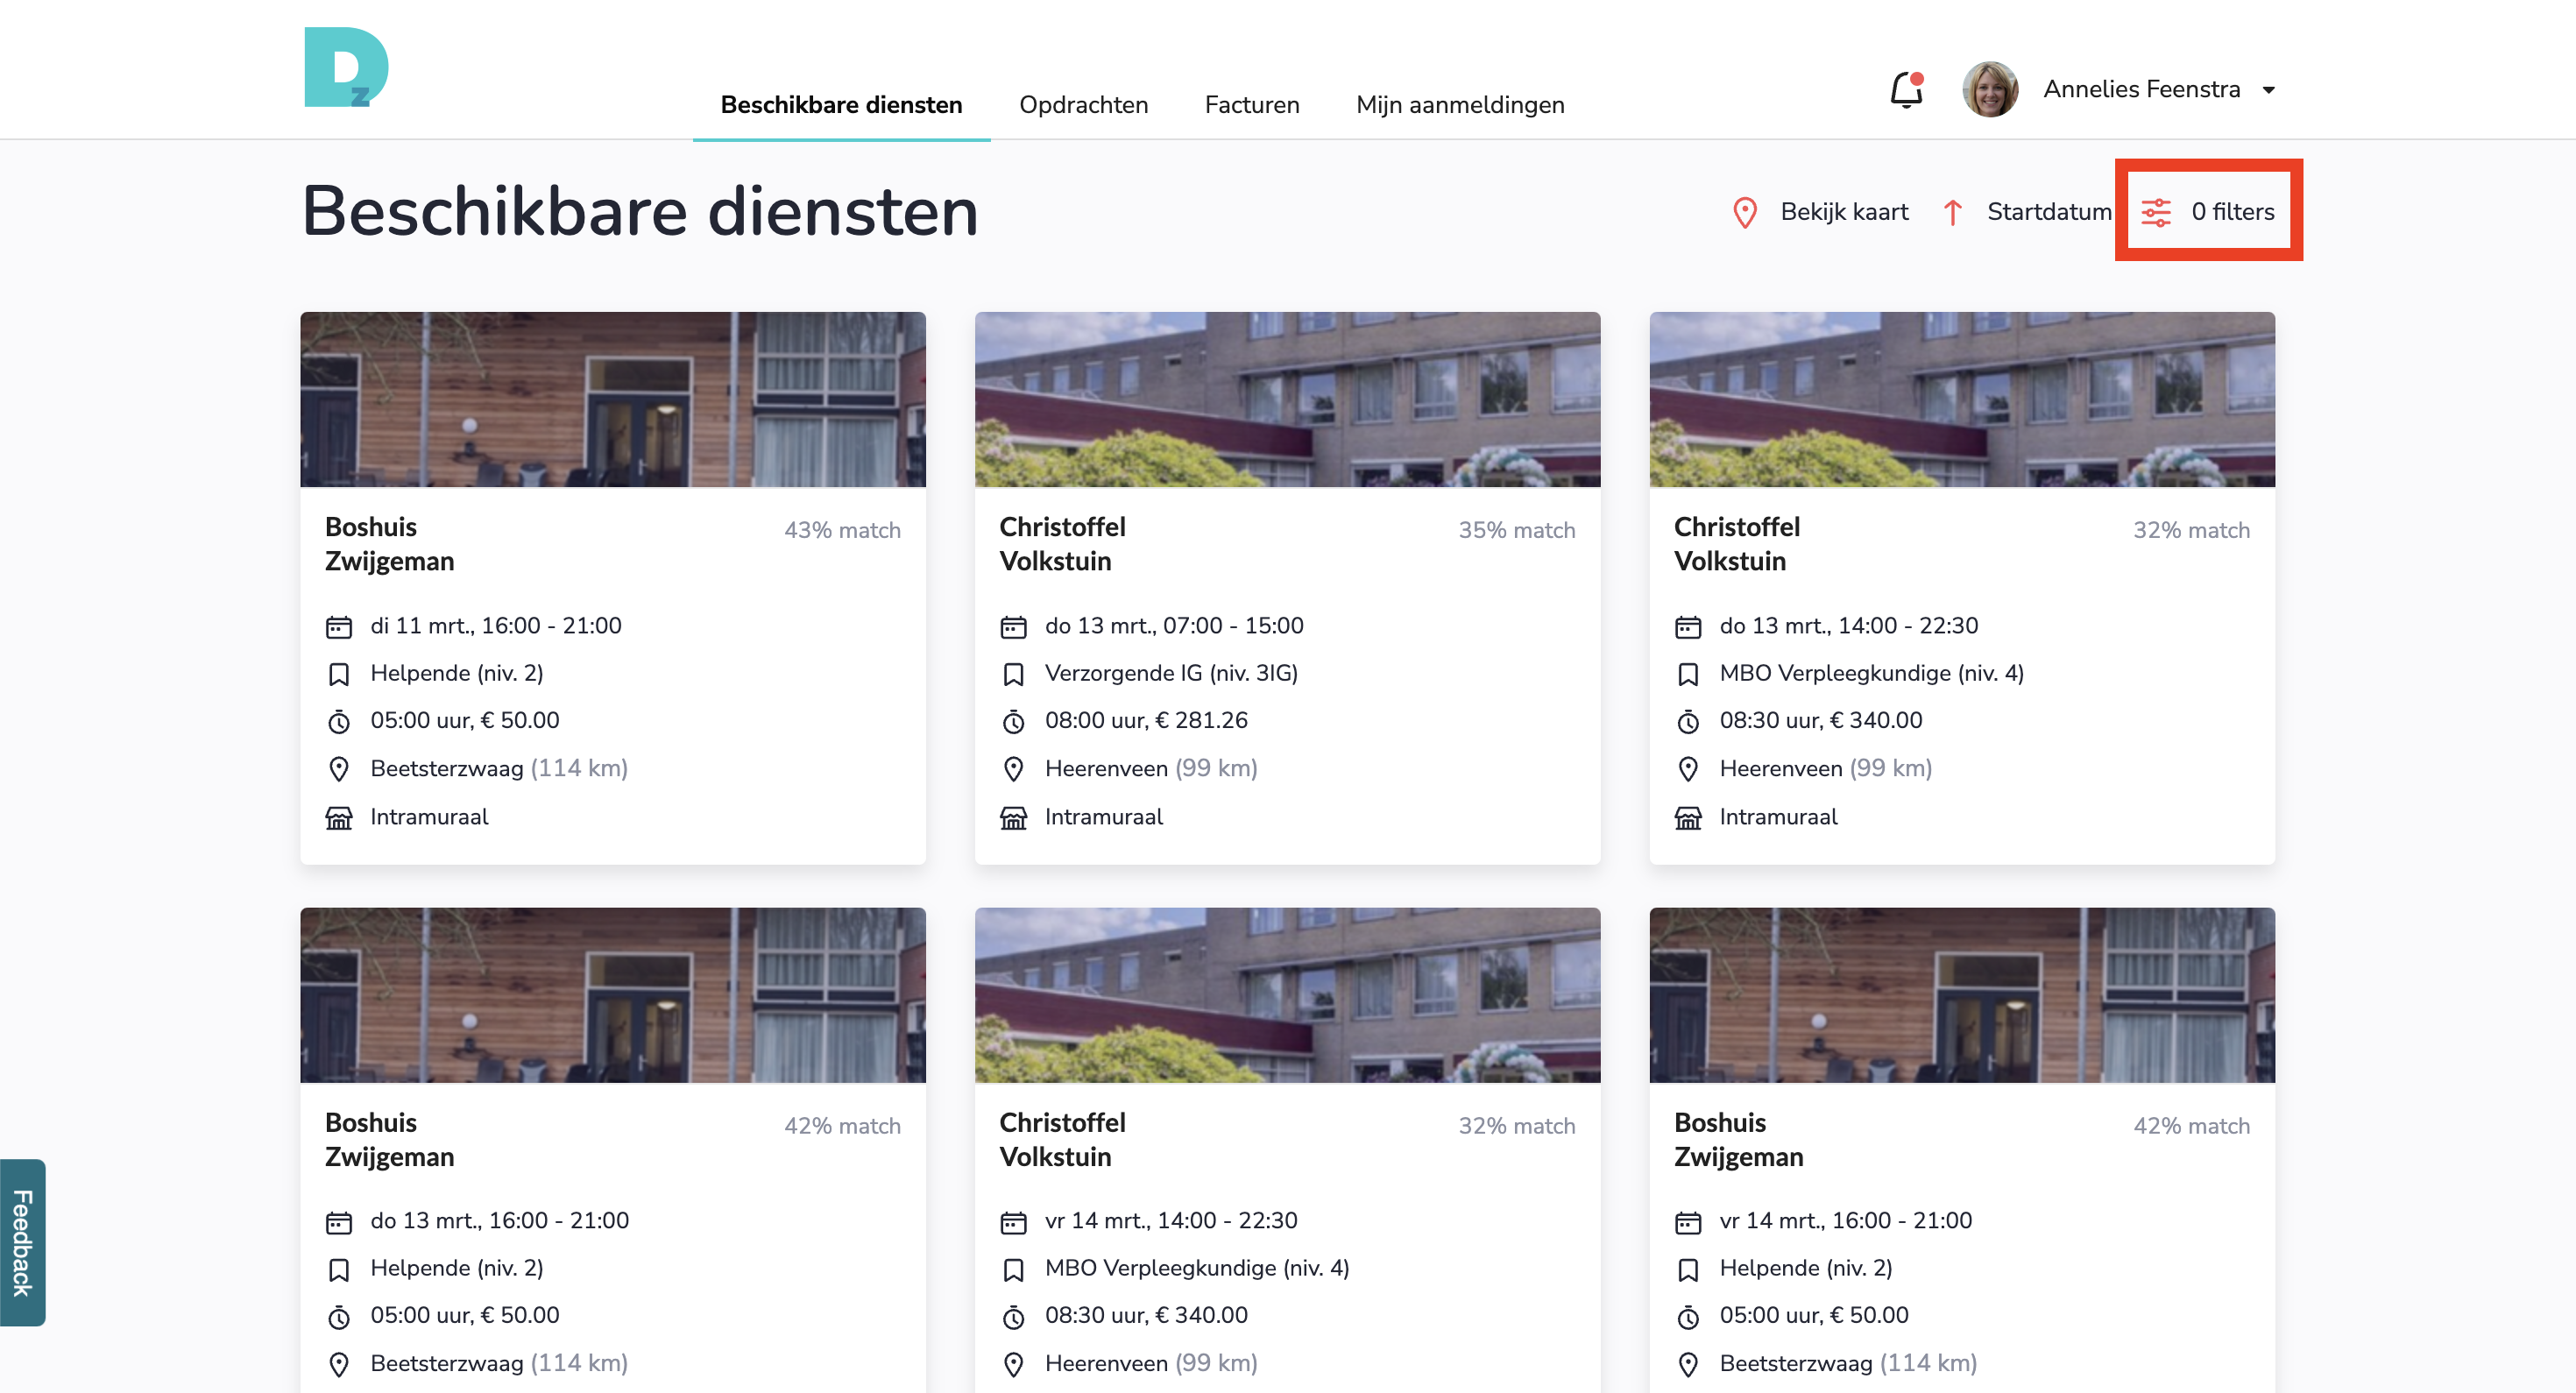Click the filter sliders icon

pos(2156,212)
